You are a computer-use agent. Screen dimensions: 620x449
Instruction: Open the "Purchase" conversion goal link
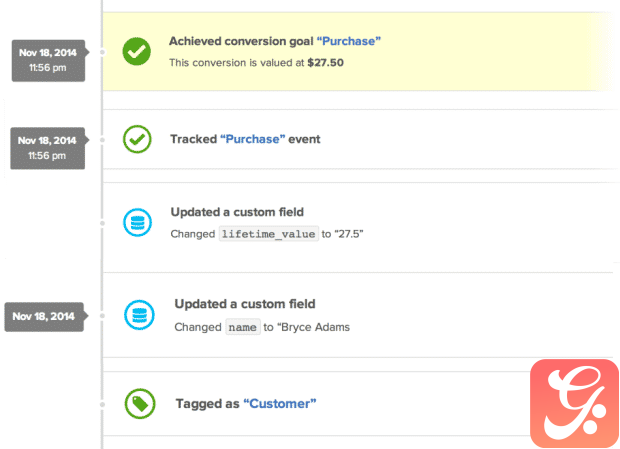pos(349,41)
